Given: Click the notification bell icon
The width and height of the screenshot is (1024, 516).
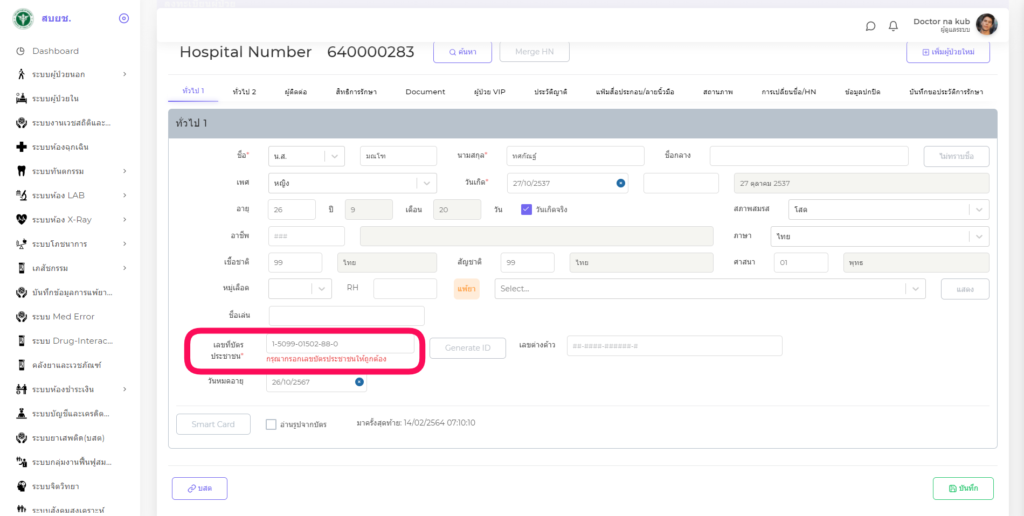Looking at the screenshot, I should pyautogui.click(x=893, y=26).
